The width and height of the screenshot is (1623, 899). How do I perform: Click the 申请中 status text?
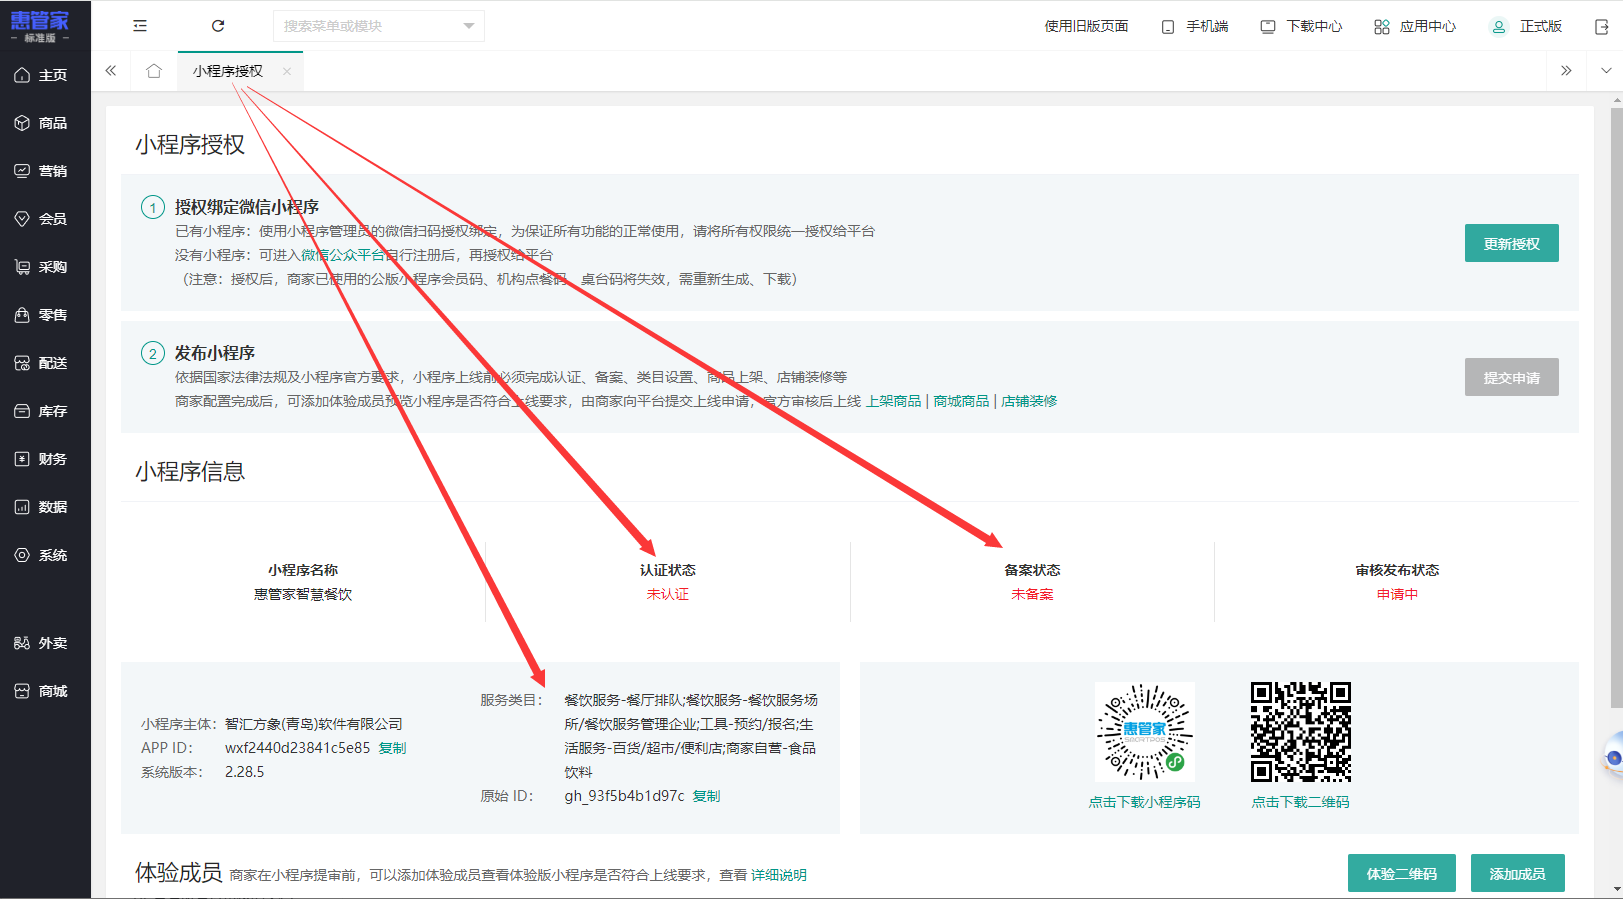click(x=1397, y=594)
